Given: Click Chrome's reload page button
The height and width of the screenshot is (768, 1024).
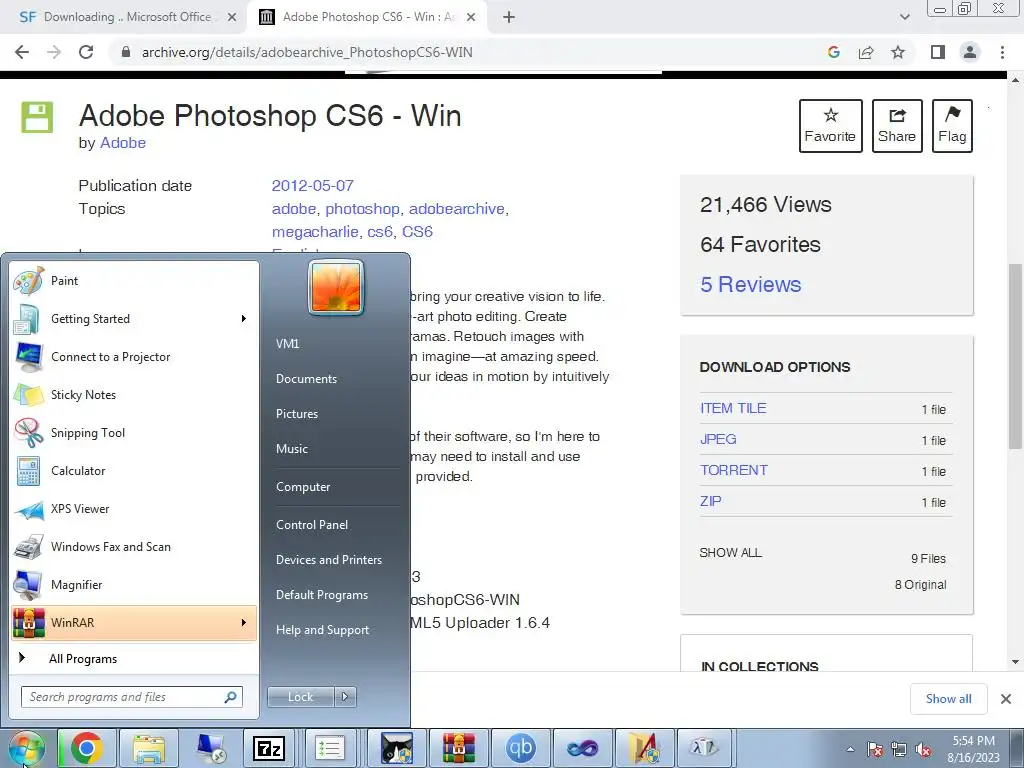Looking at the screenshot, I should pyautogui.click(x=86, y=52).
